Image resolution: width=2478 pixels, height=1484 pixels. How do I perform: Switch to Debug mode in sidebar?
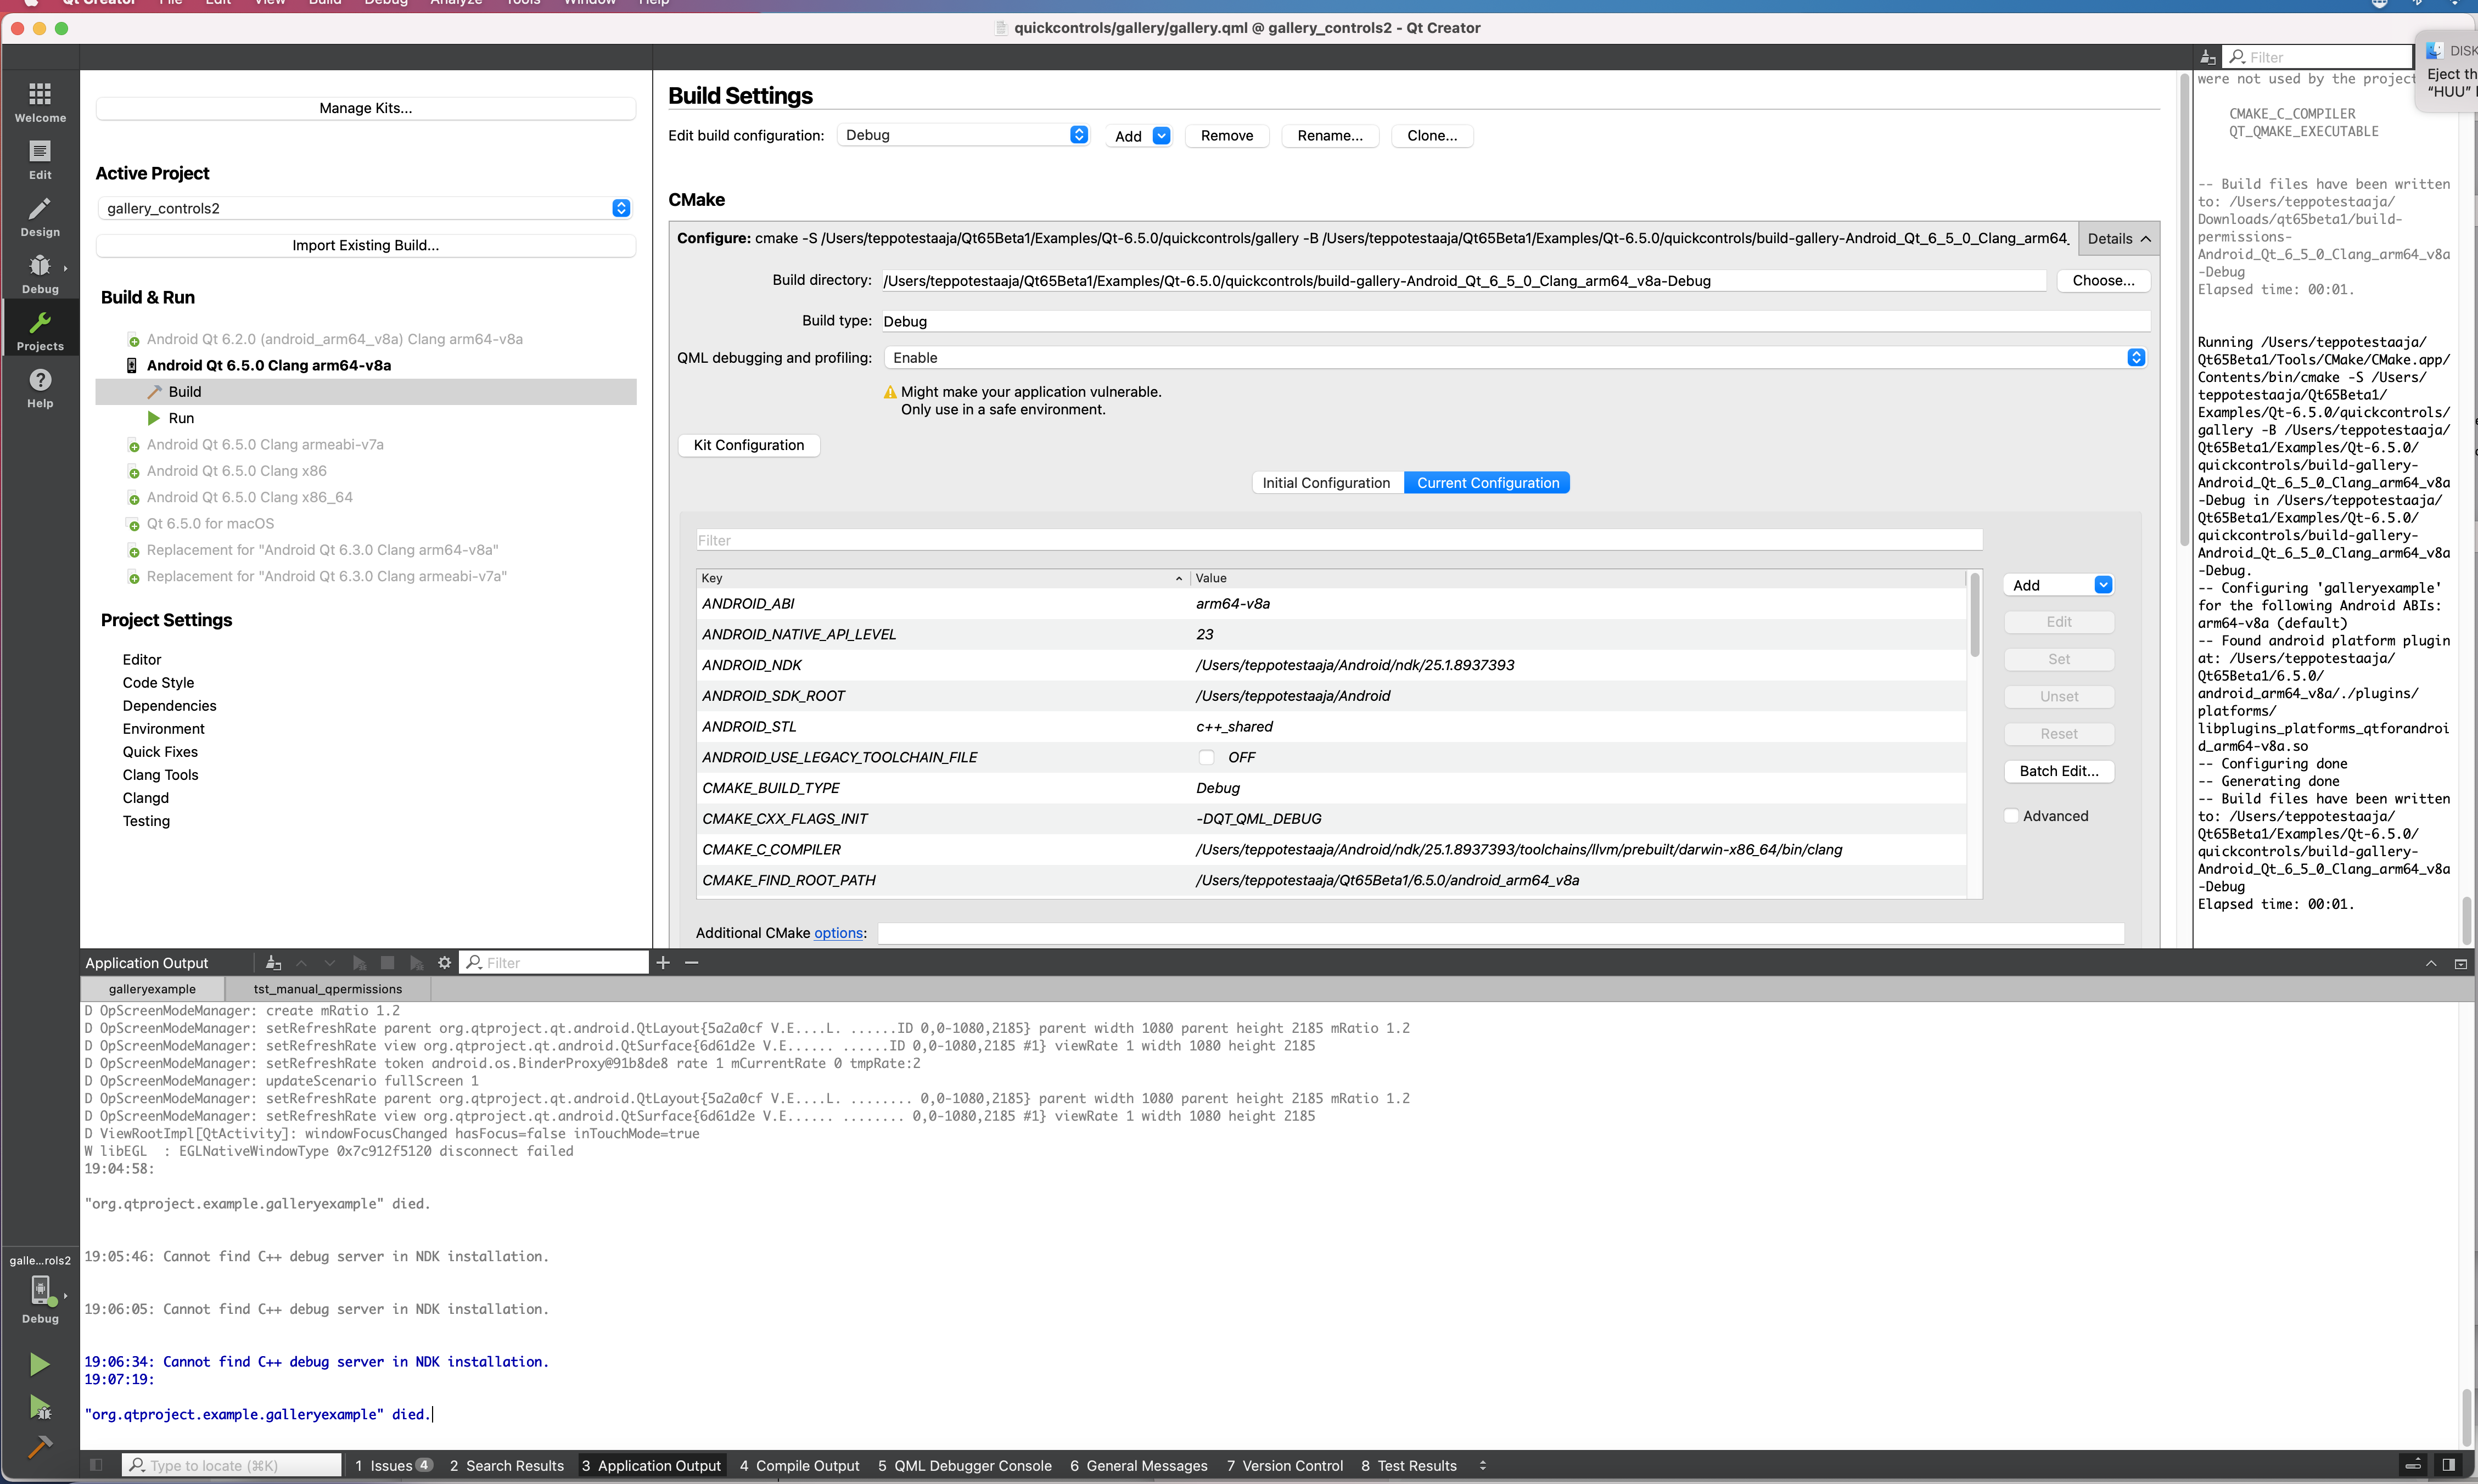click(40, 274)
